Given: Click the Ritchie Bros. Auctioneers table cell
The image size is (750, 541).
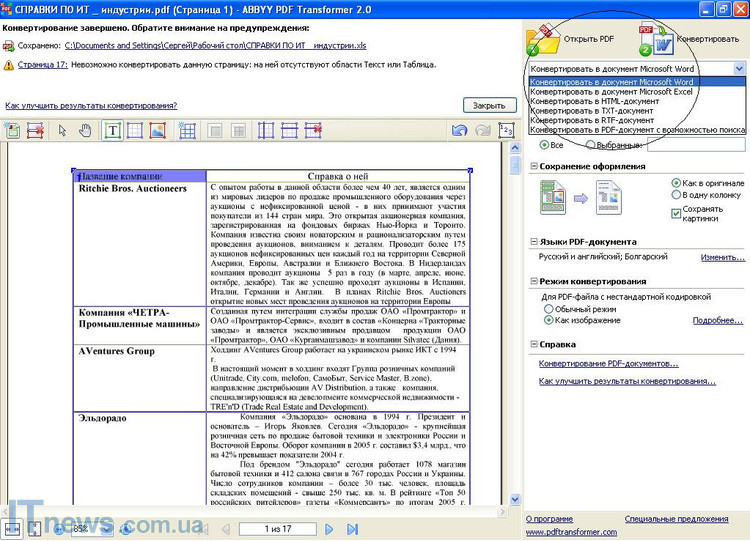Looking at the screenshot, I should pyautogui.click(x=140, y=244).
